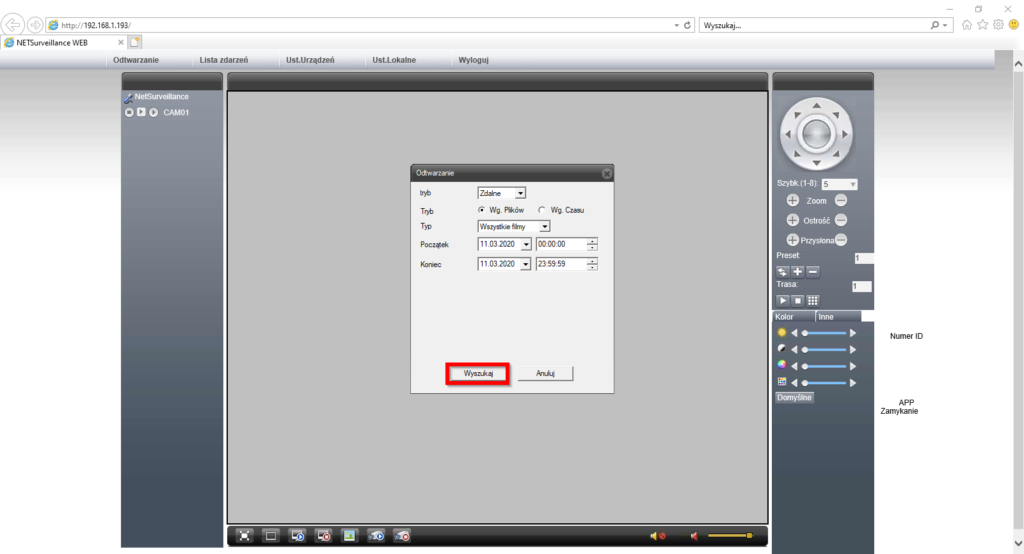Screen dimensions: 1024x554
Task: Open the Lista zdarzeń menu
Action: pyautogui.click(x=224, y=60)
